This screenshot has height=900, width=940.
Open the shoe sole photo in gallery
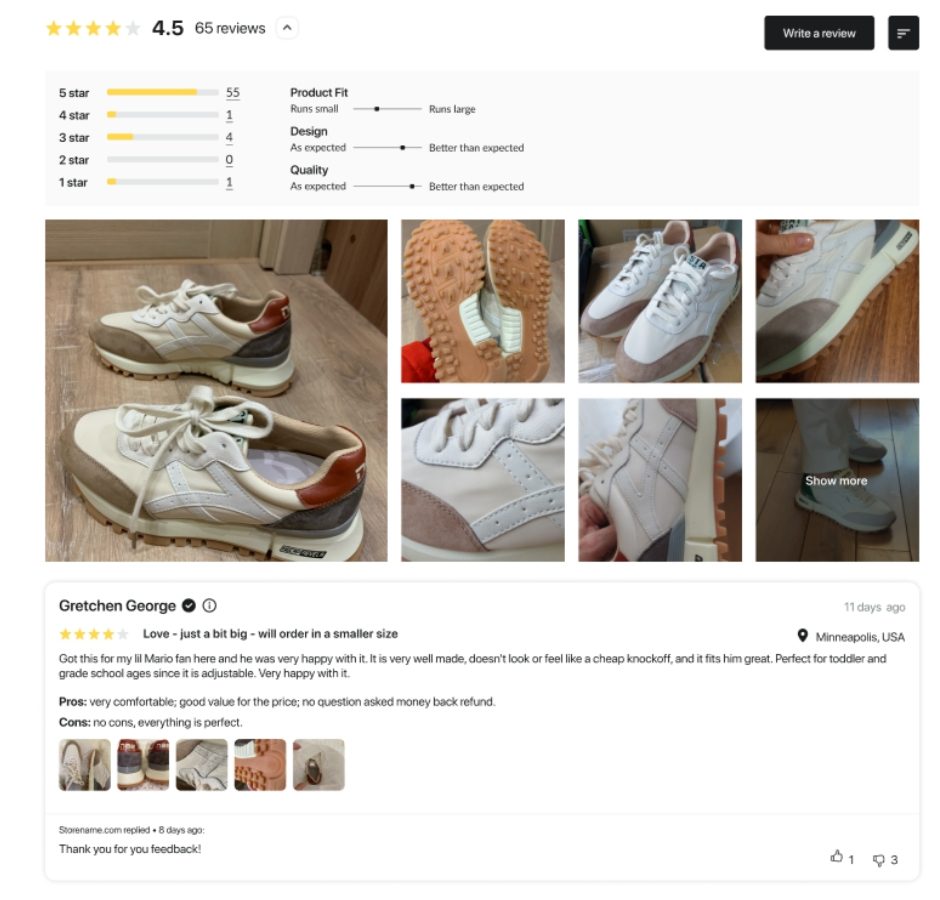point(482,301)
